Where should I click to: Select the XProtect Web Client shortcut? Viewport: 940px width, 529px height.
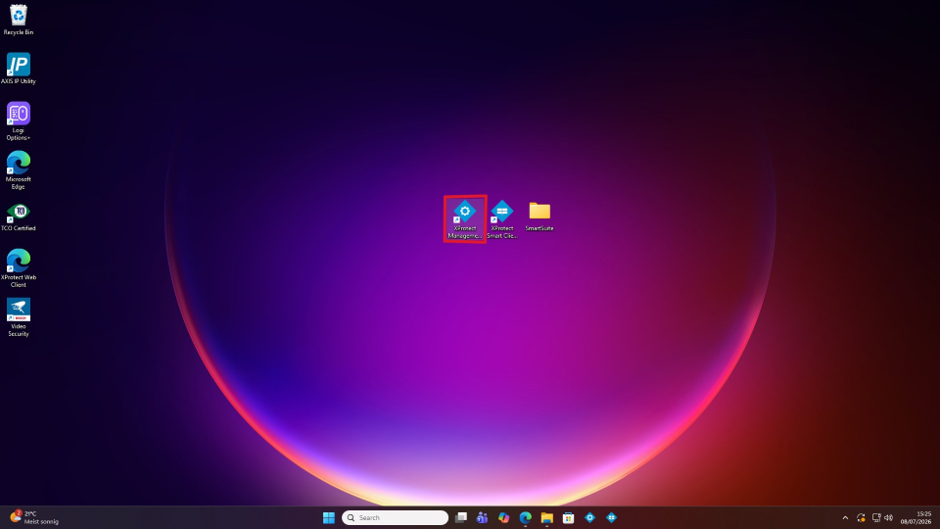click(19, 268)
